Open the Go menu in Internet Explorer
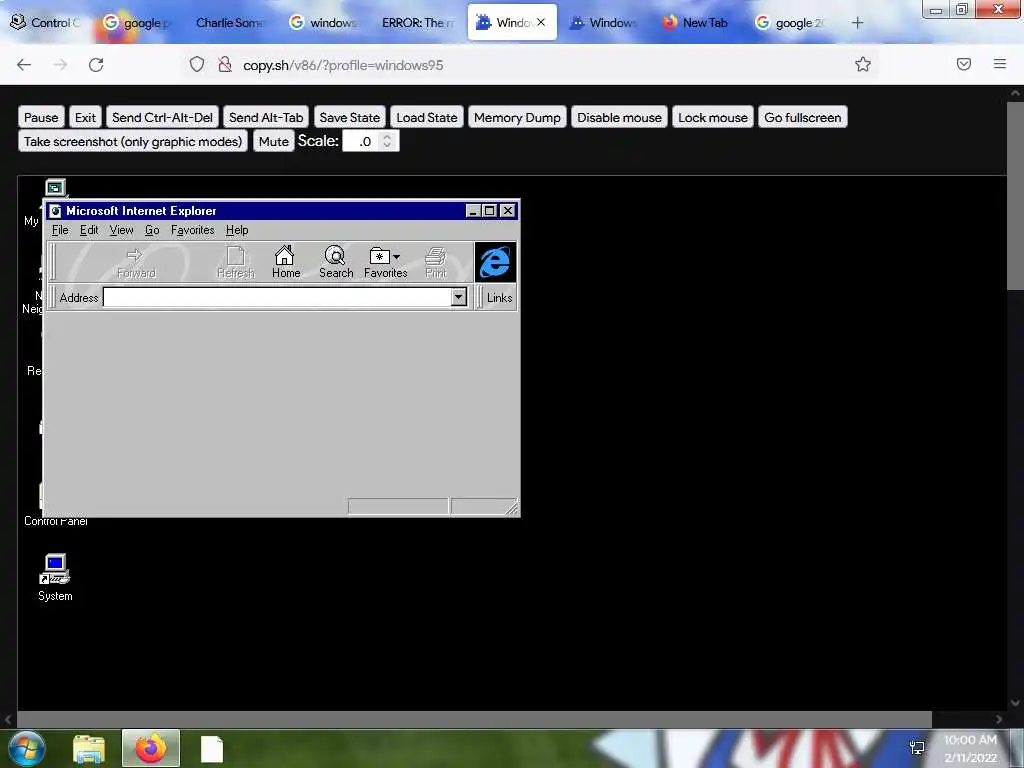The image size is (1024, 768). pyautogui.click(x=152, y=230)
